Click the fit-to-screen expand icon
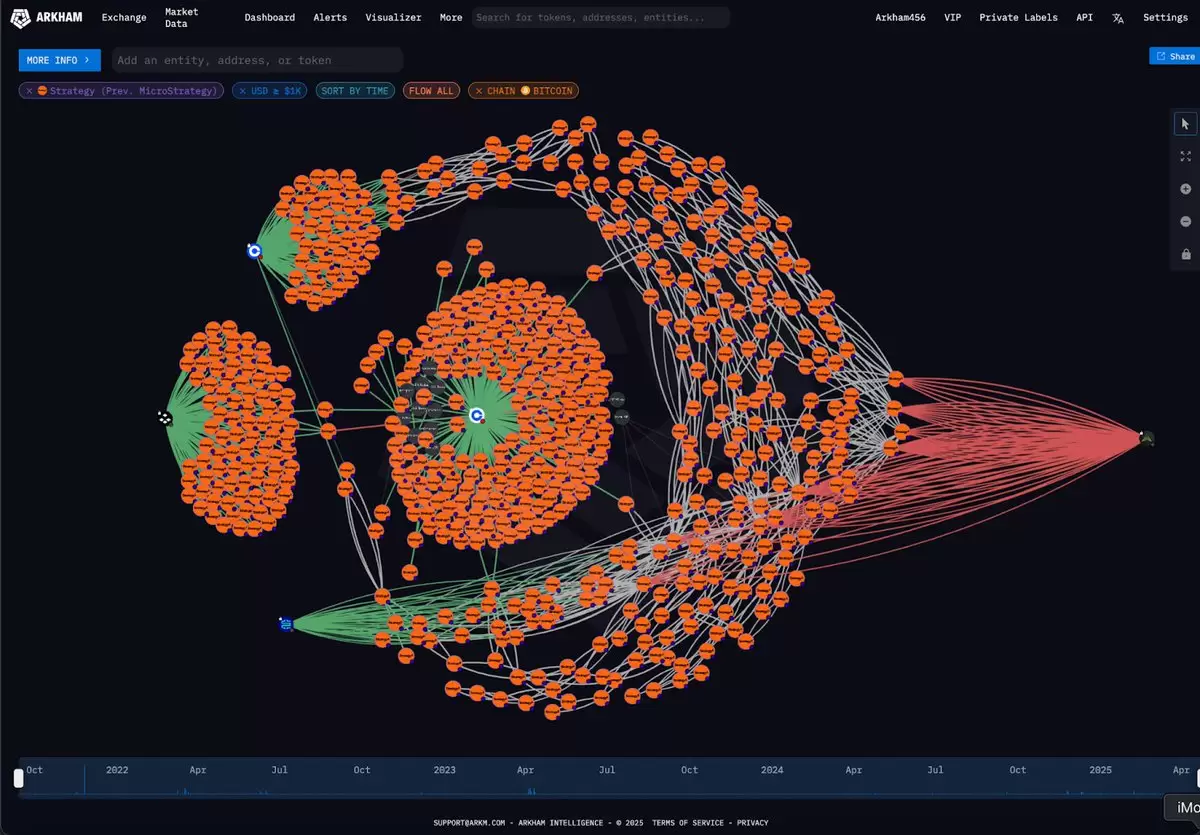 point(1185,156)
